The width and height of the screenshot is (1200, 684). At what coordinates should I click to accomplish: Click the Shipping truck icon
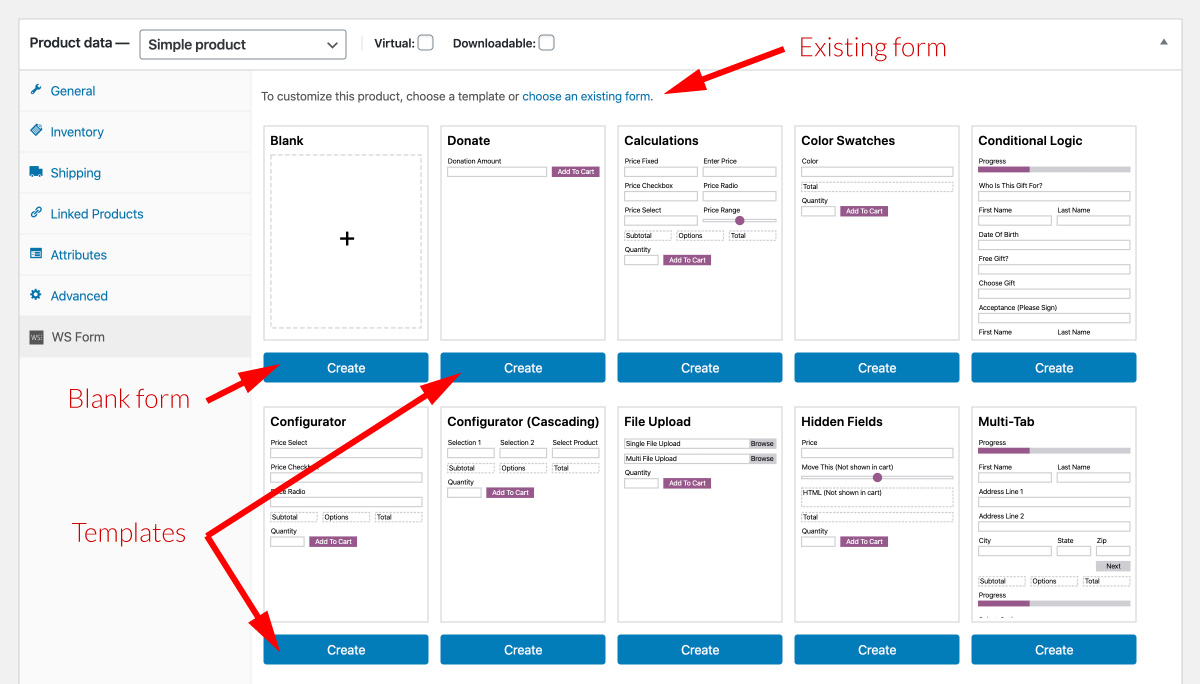[36, 172]
